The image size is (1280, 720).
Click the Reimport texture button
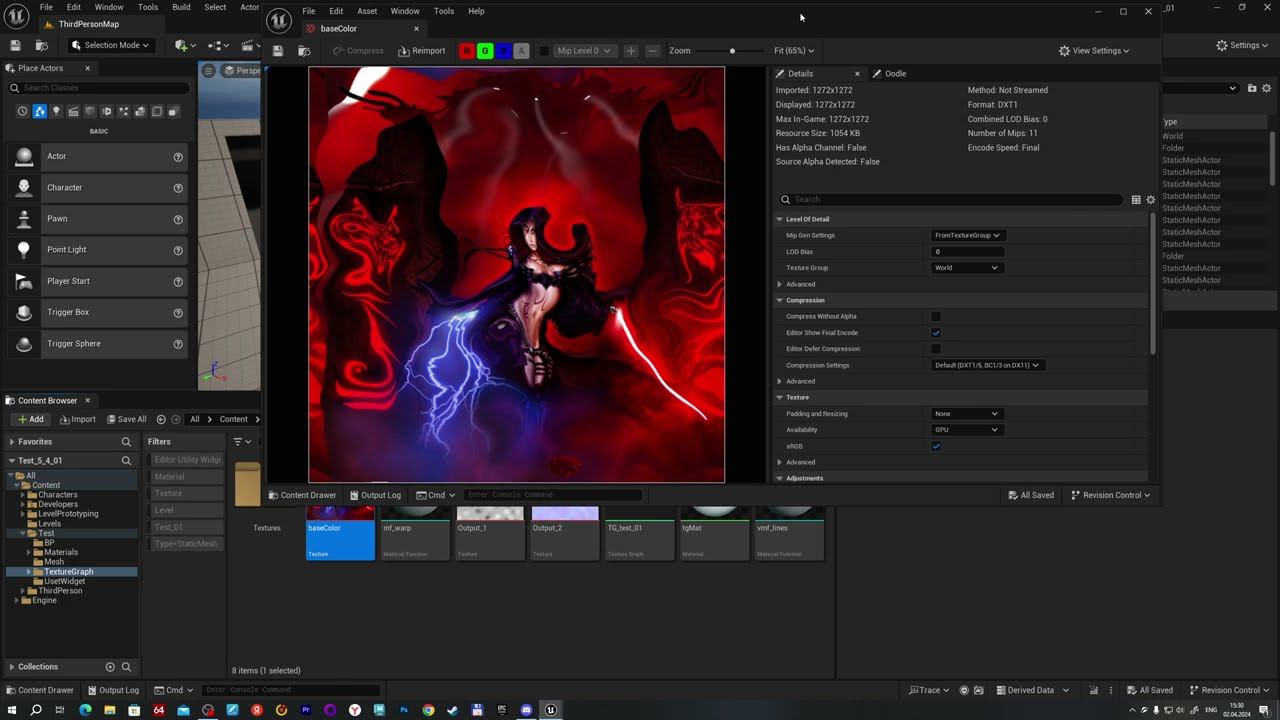click(421, 51)
